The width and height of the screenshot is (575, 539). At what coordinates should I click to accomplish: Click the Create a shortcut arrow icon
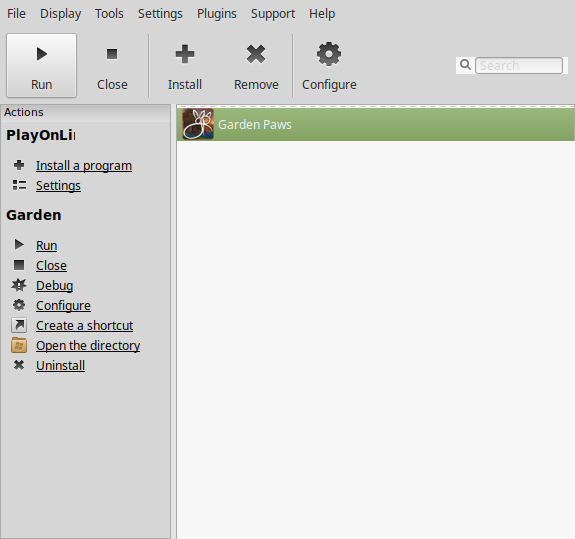[19, 325]
